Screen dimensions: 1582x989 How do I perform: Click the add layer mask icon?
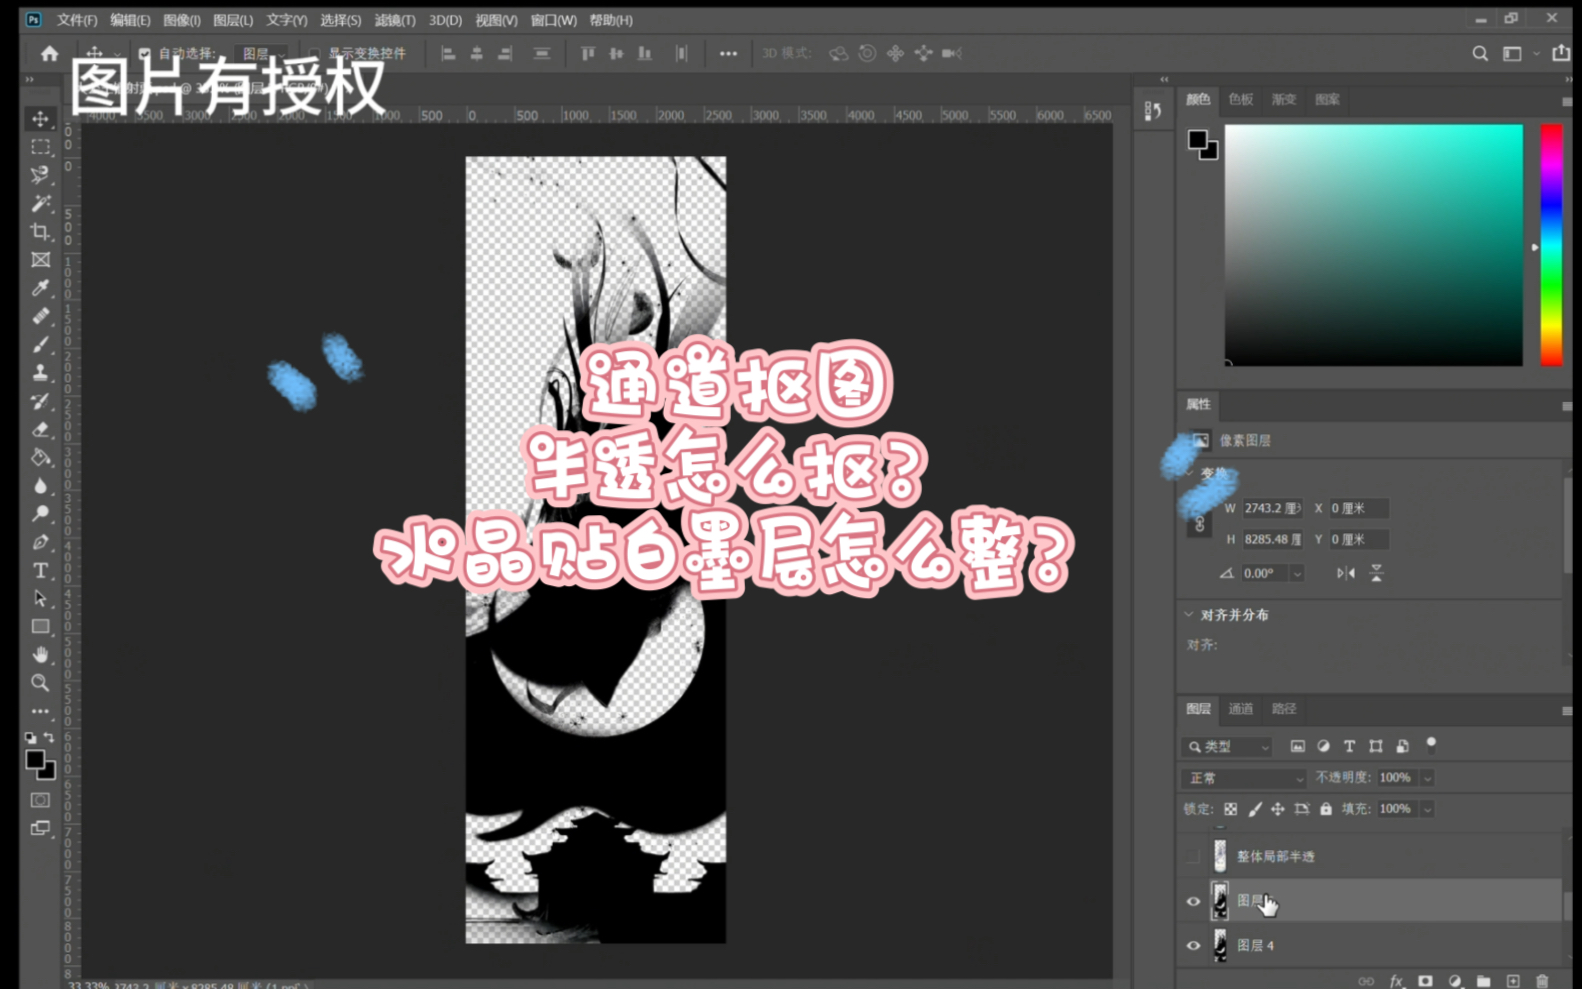1425,981
